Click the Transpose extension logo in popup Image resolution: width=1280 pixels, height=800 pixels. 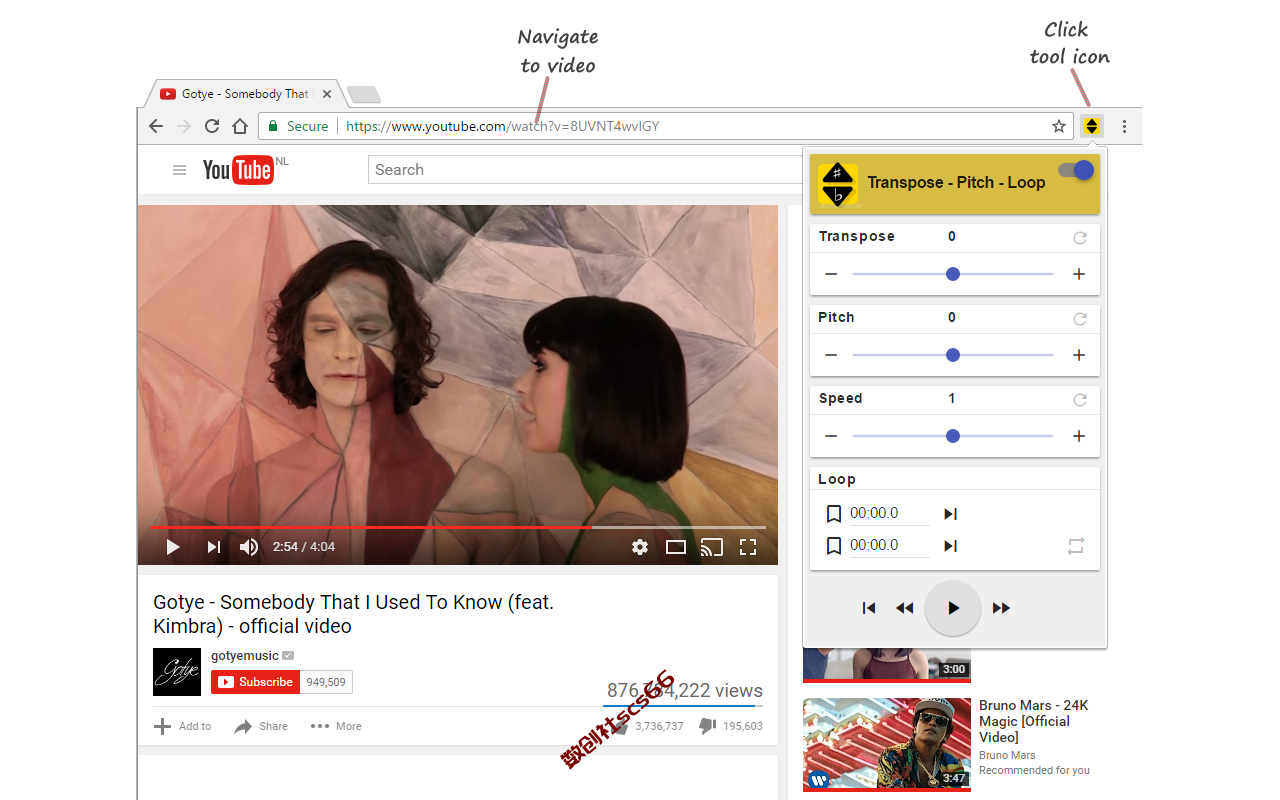point(838,184)
